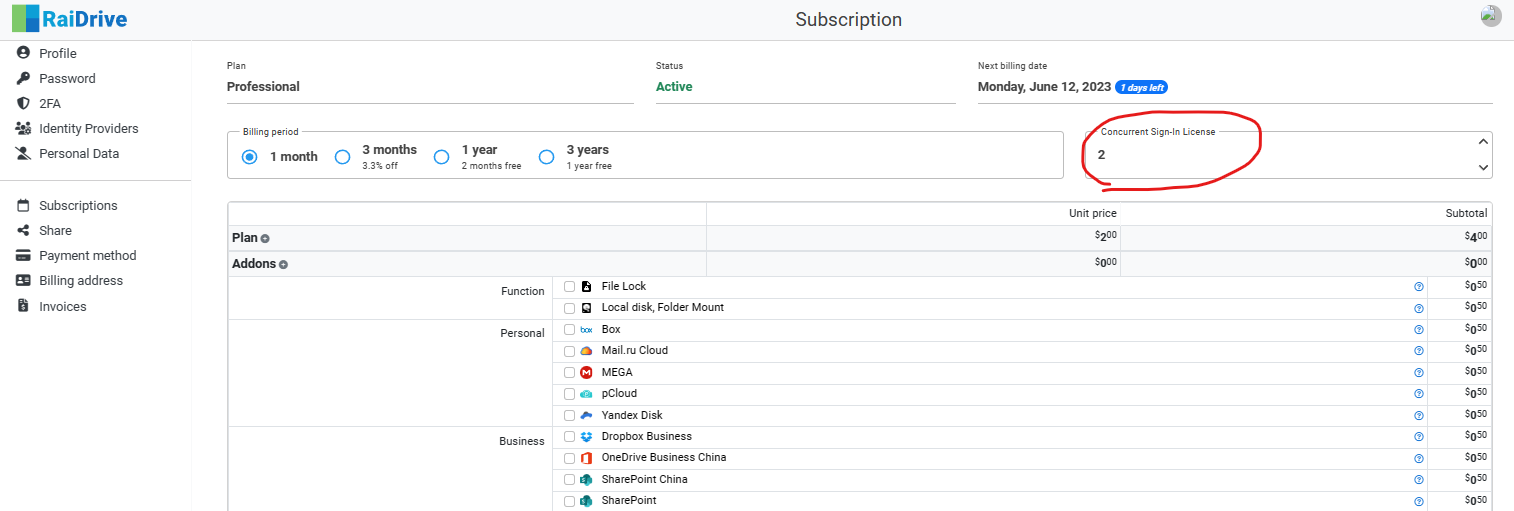1514x511 pixels.
Task: Expand the Plan row details
Action: point(265,239)
